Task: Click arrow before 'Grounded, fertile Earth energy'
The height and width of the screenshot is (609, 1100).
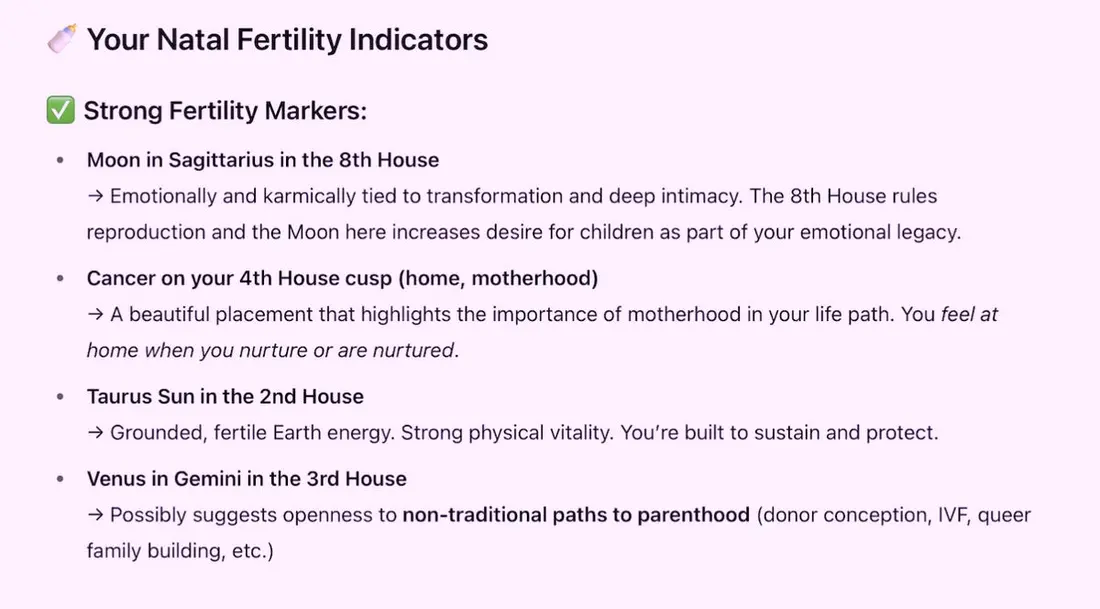Action: (96, 433)
